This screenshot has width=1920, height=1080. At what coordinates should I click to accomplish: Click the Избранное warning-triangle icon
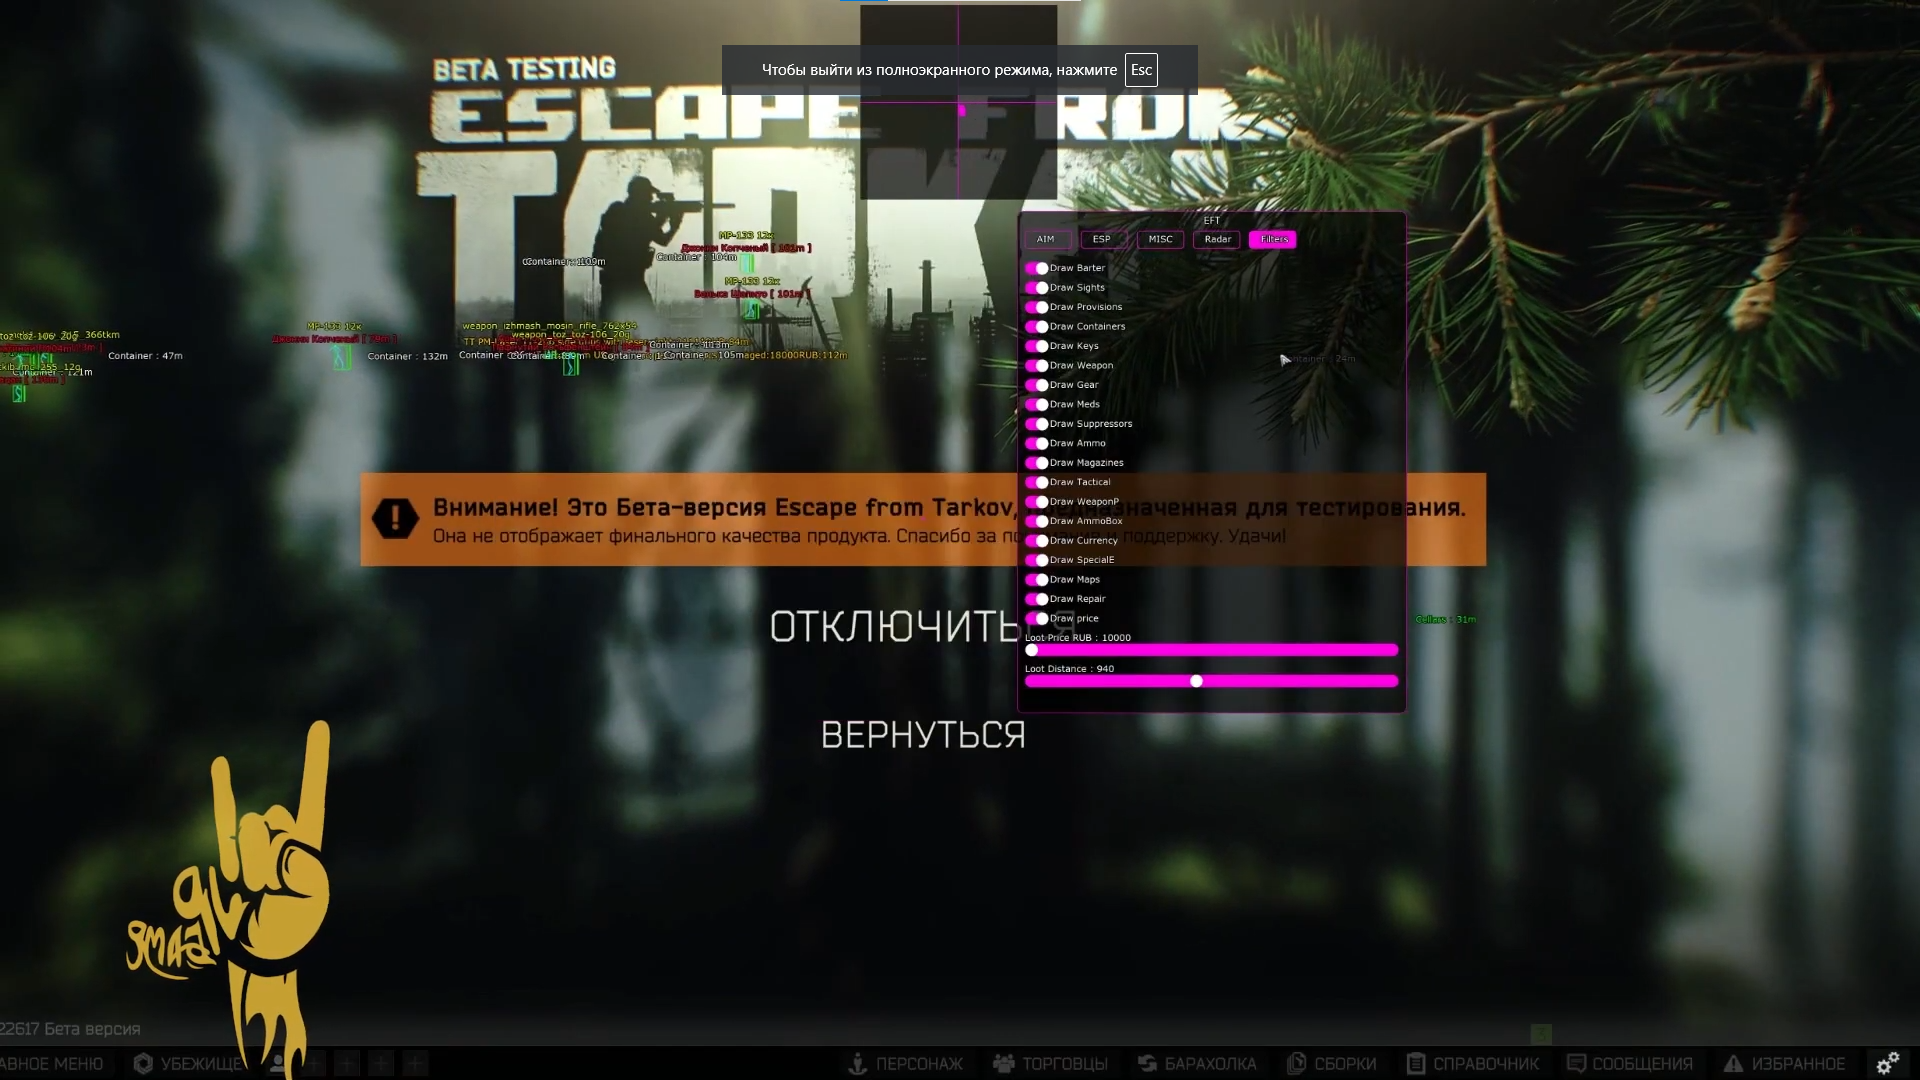(x=1733, y=1064)
